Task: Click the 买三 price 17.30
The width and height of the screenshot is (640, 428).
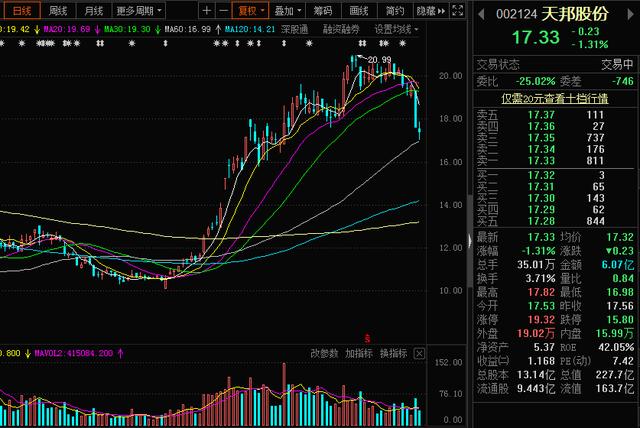Action: [541, 198]
